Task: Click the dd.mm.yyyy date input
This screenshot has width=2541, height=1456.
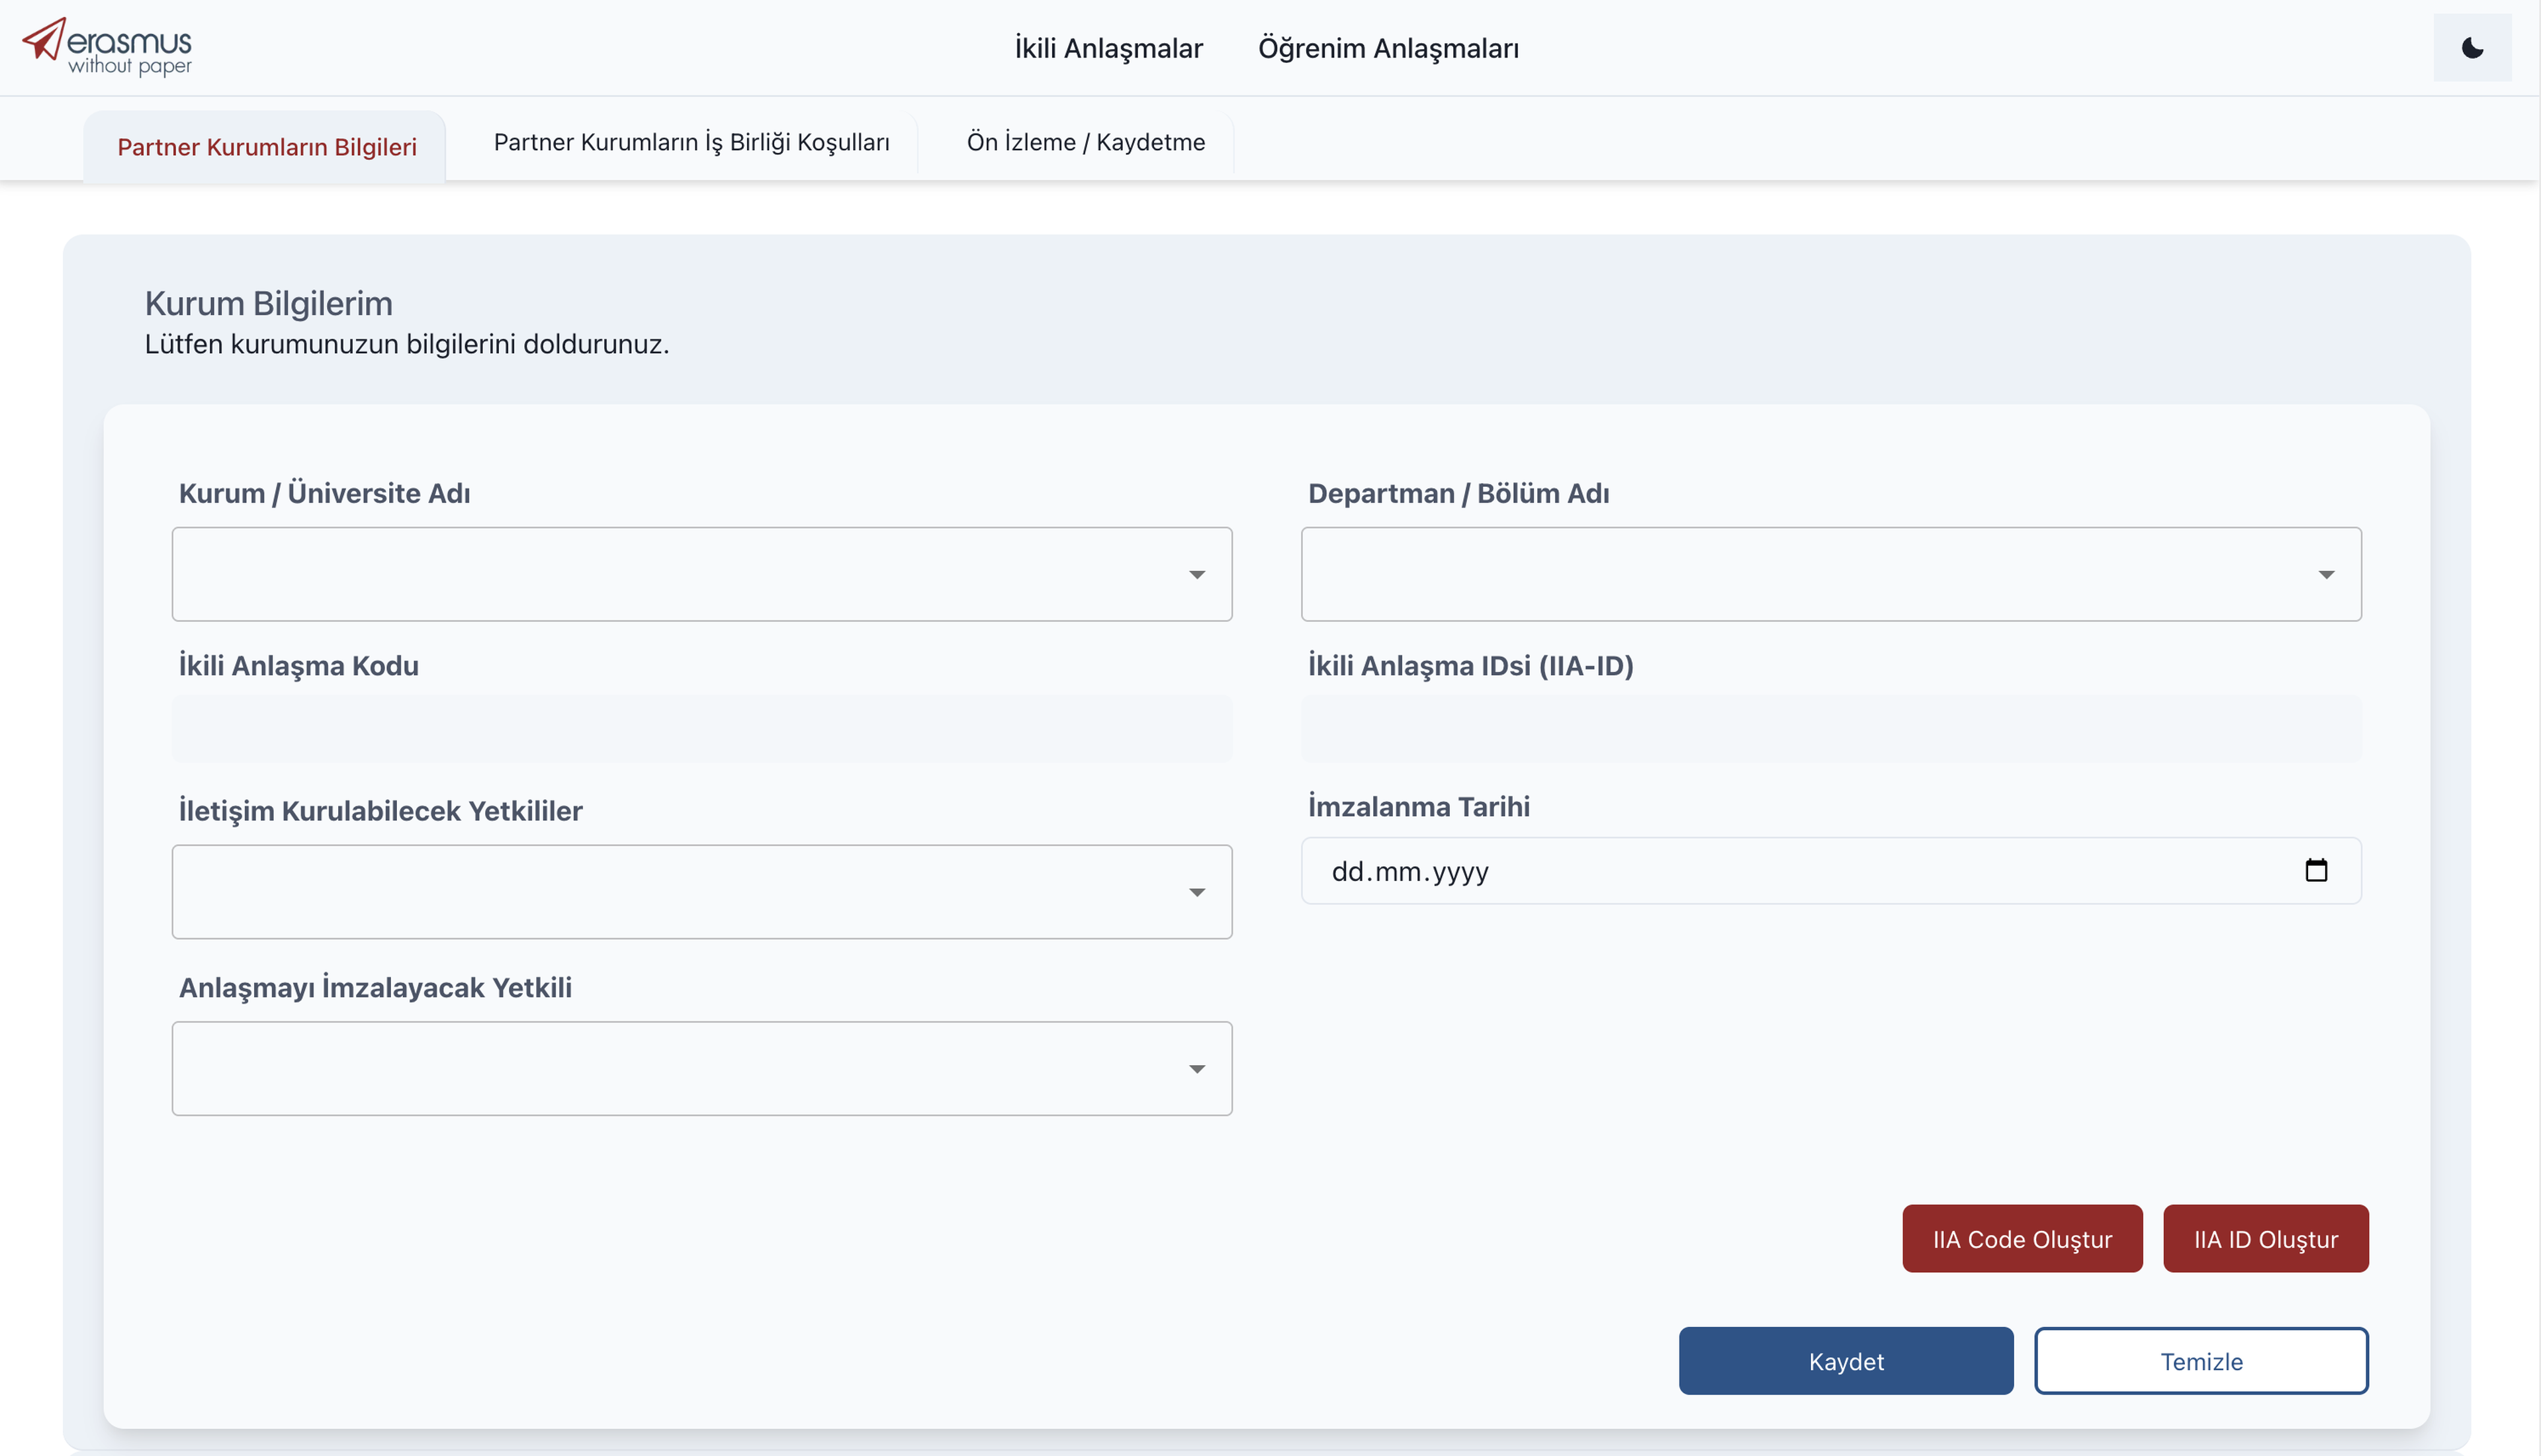Action: (1831, 871)
